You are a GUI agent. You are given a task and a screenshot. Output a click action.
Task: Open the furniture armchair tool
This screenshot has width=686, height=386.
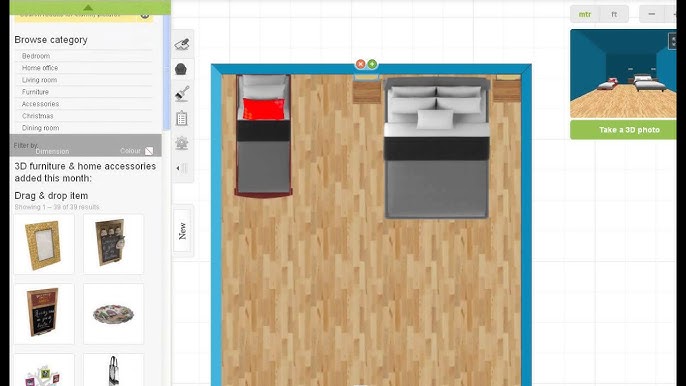tap(181, 69)
